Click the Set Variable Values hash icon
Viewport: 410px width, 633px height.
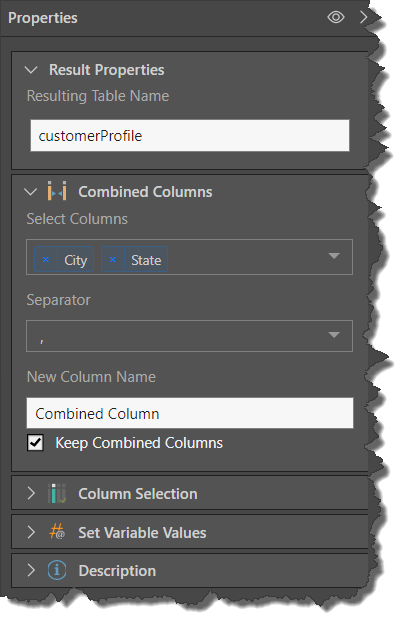pyautogui.click(x=57, y=532)
